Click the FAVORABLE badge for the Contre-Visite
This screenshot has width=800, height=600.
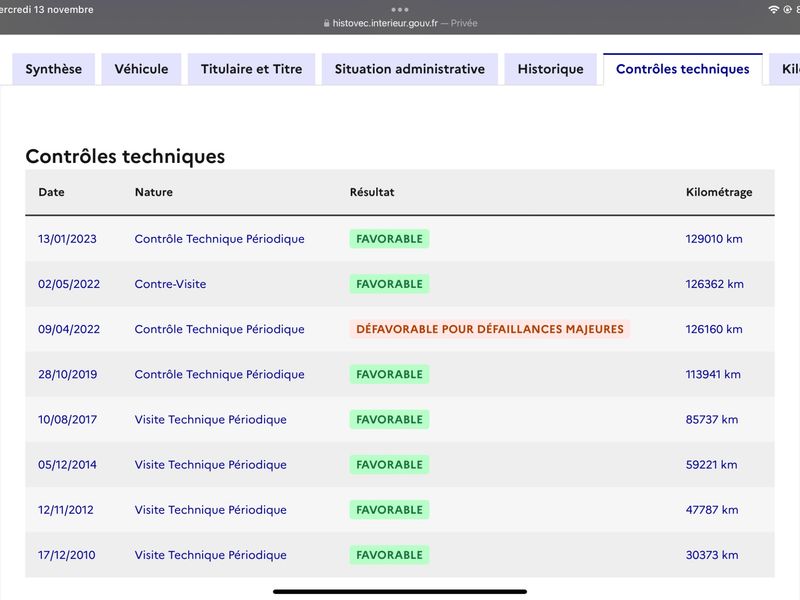pos(389,284)
